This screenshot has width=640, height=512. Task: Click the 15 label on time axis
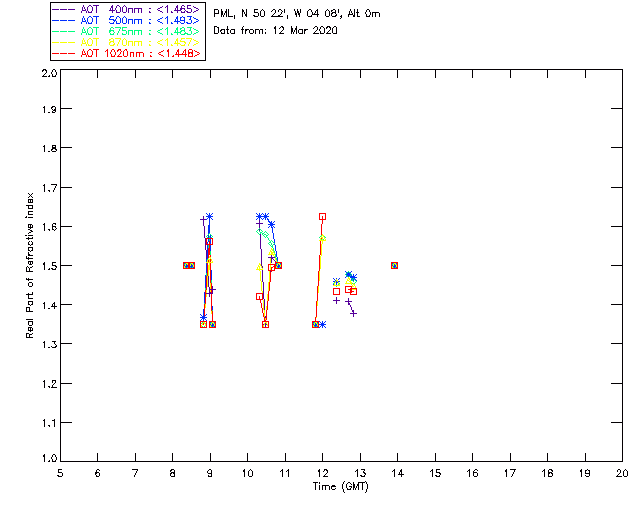(435, 473)
